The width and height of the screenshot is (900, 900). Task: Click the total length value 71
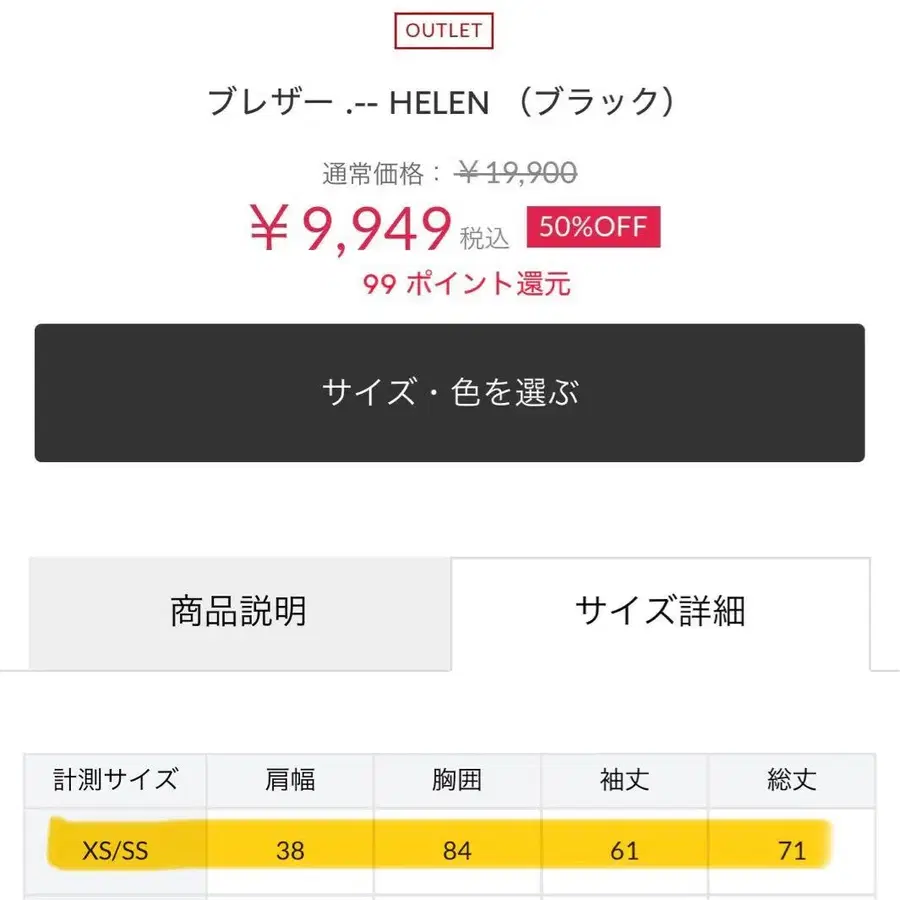click(791, 850)
